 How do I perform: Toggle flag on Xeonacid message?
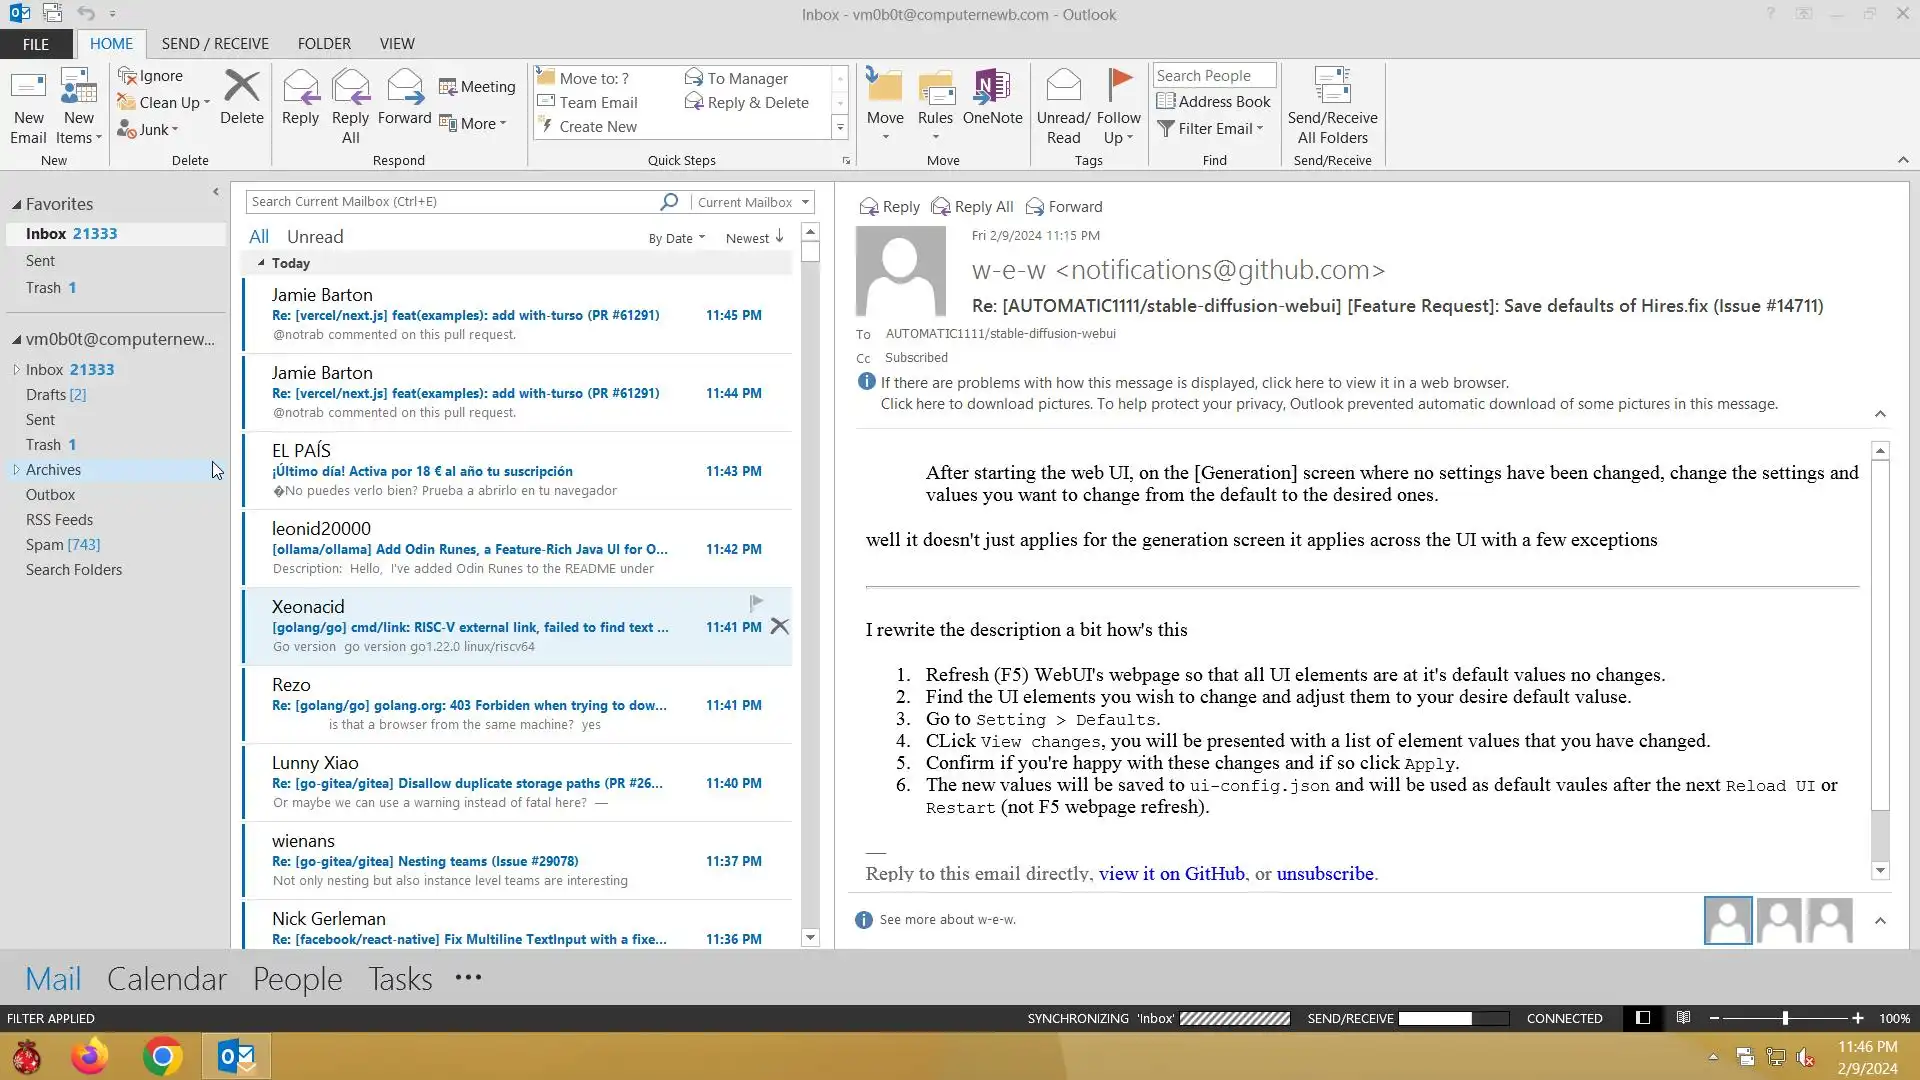(x=756, y=603)
